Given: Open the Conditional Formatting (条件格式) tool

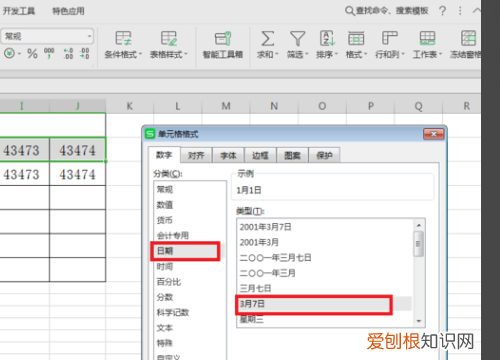Looking at the screenshot, I should [x=123, y=45].
